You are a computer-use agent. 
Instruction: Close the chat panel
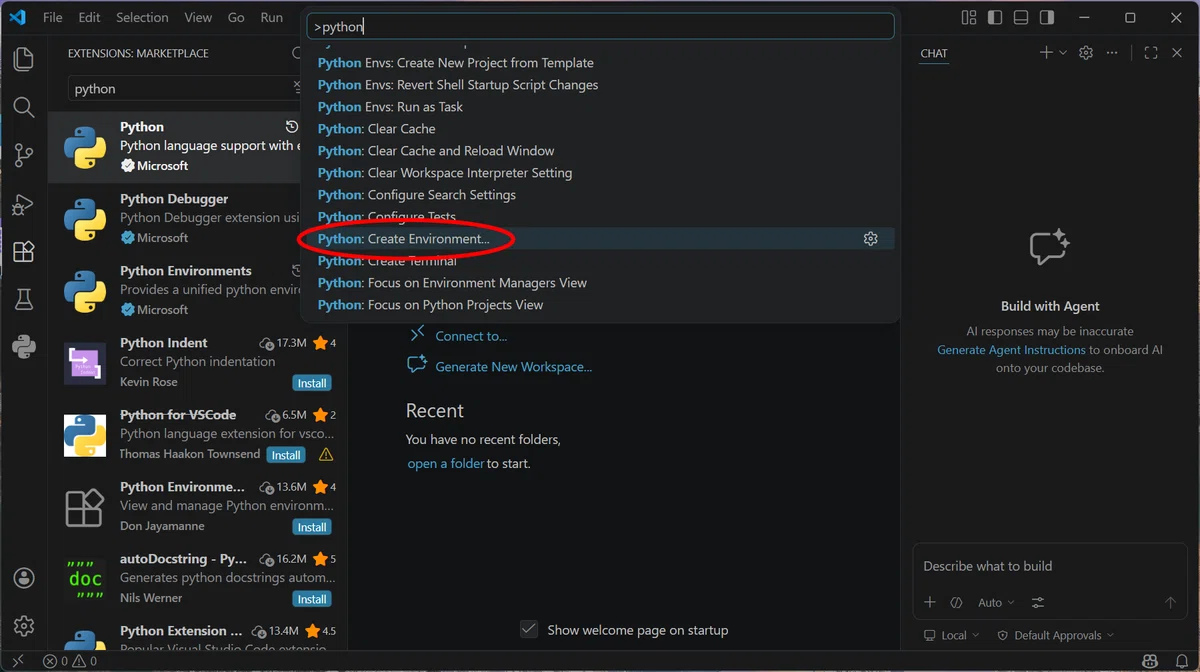tap(1177, 53)
